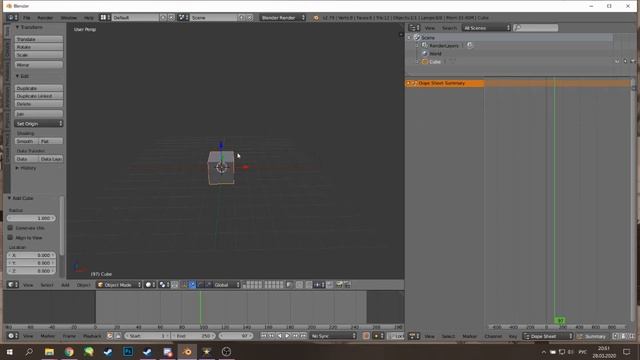The image size is (640, 360).
Task: Select the Scale manipulator button
Action: pyautogui.click(x=209, y=284)
